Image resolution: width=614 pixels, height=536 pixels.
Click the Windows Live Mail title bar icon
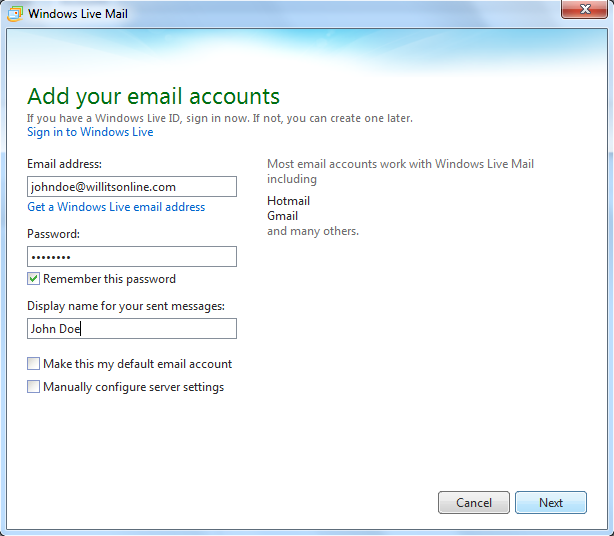click(15, 14)
